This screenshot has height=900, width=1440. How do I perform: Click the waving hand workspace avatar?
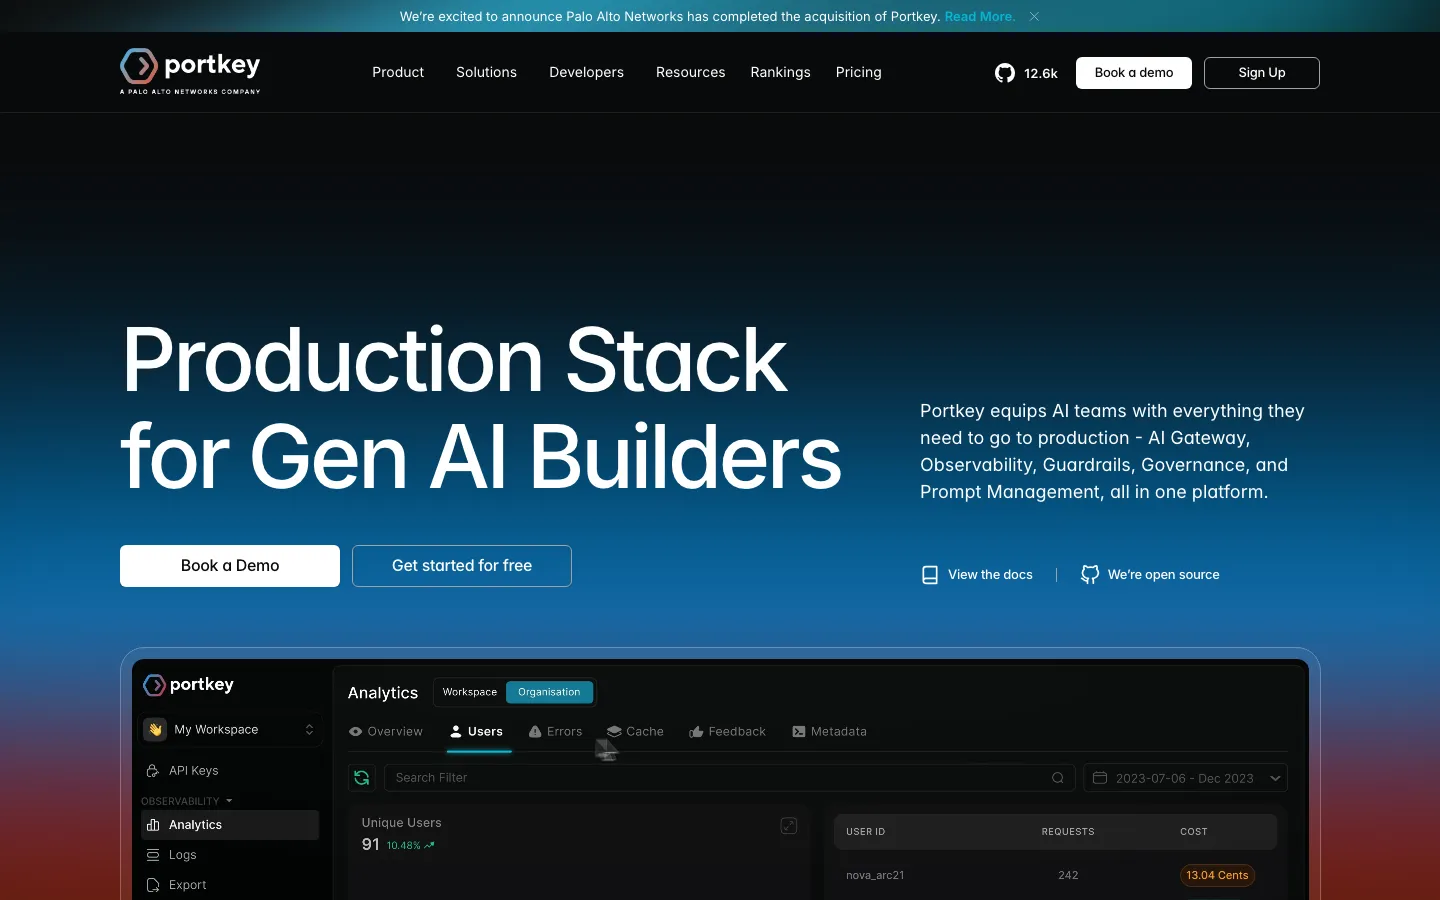click(x=155, y=730)
